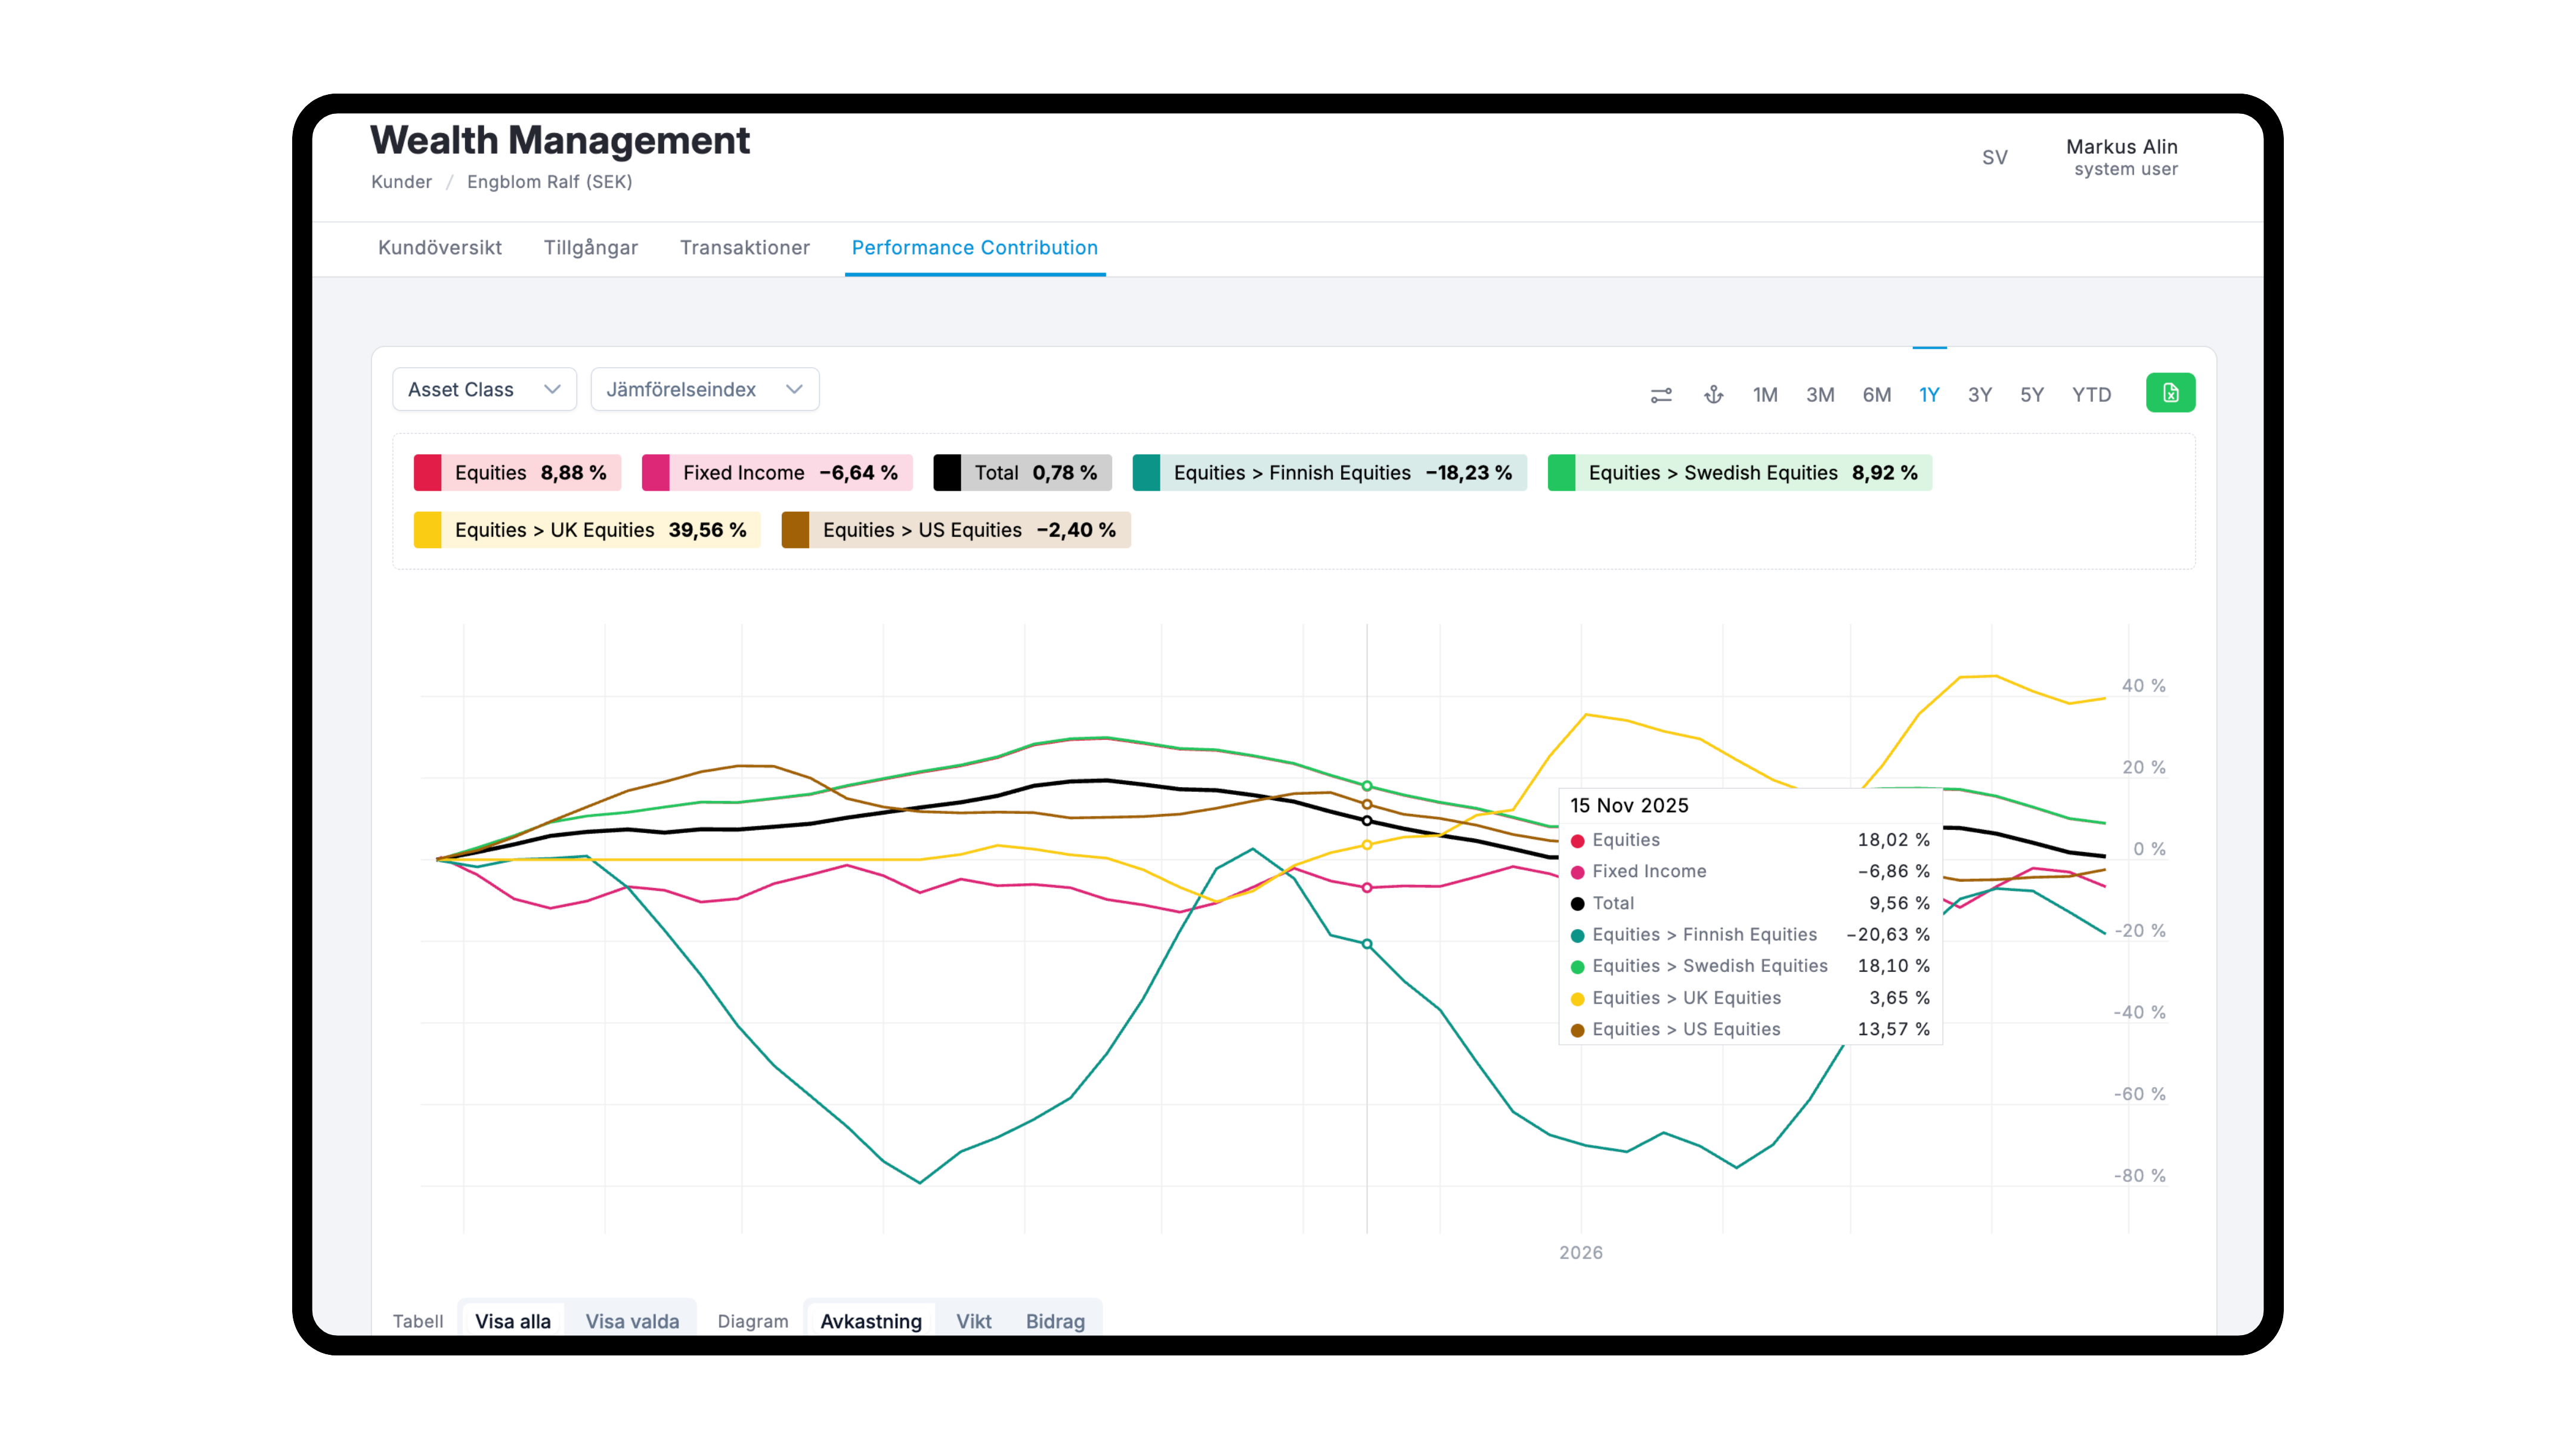This screenshot has height=1449, width=2576.
Task: Follow the Kunder breadcrumb link
Action: point(401,182)
